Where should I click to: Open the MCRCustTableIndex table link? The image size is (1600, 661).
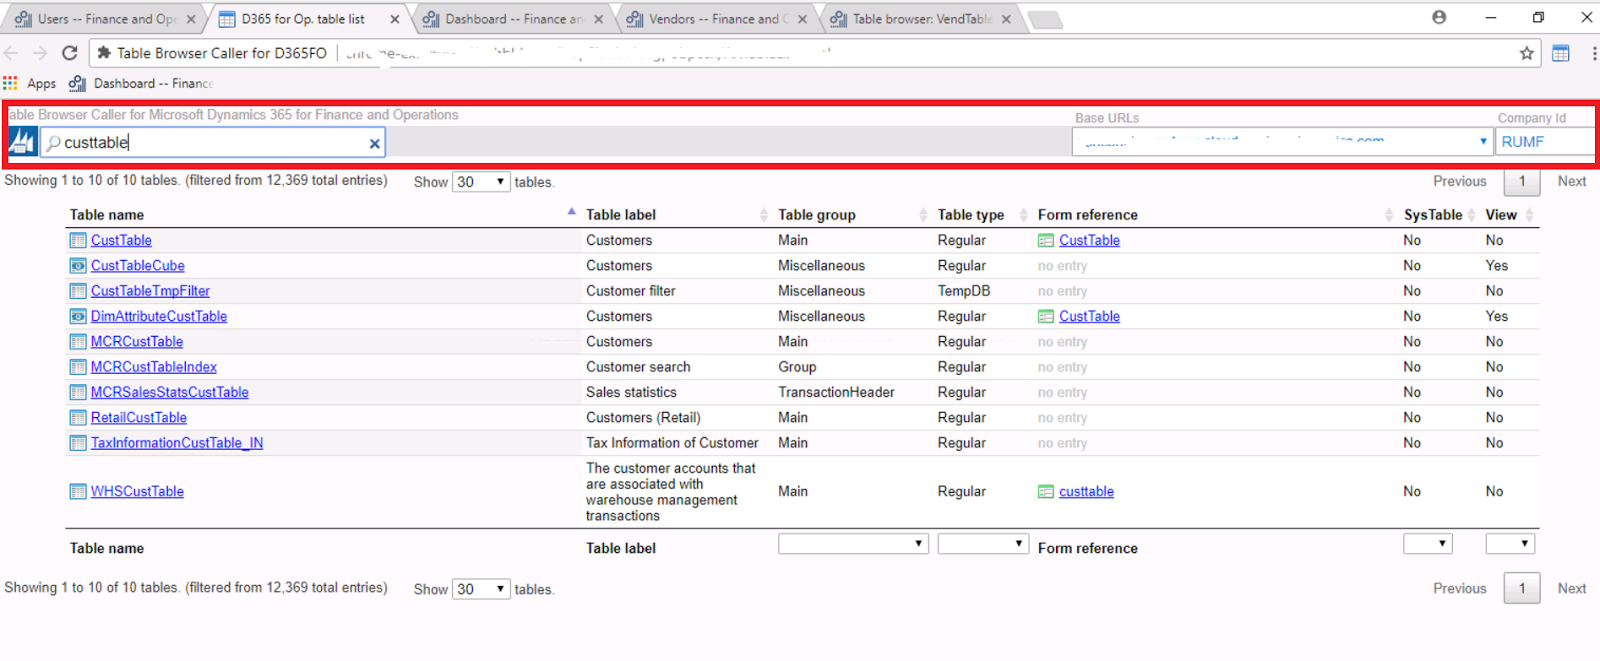pos(154,367)
